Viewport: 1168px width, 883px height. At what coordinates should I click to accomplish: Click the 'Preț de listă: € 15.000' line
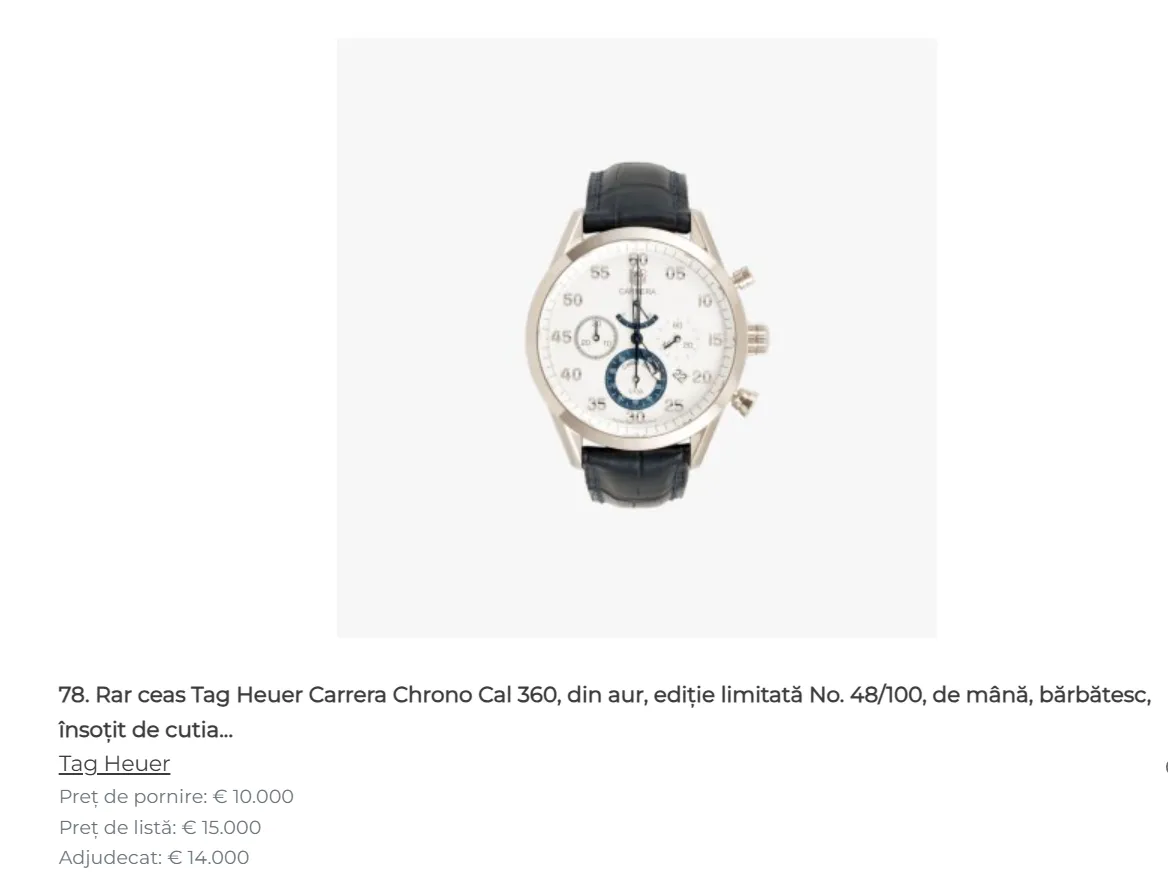159,827
